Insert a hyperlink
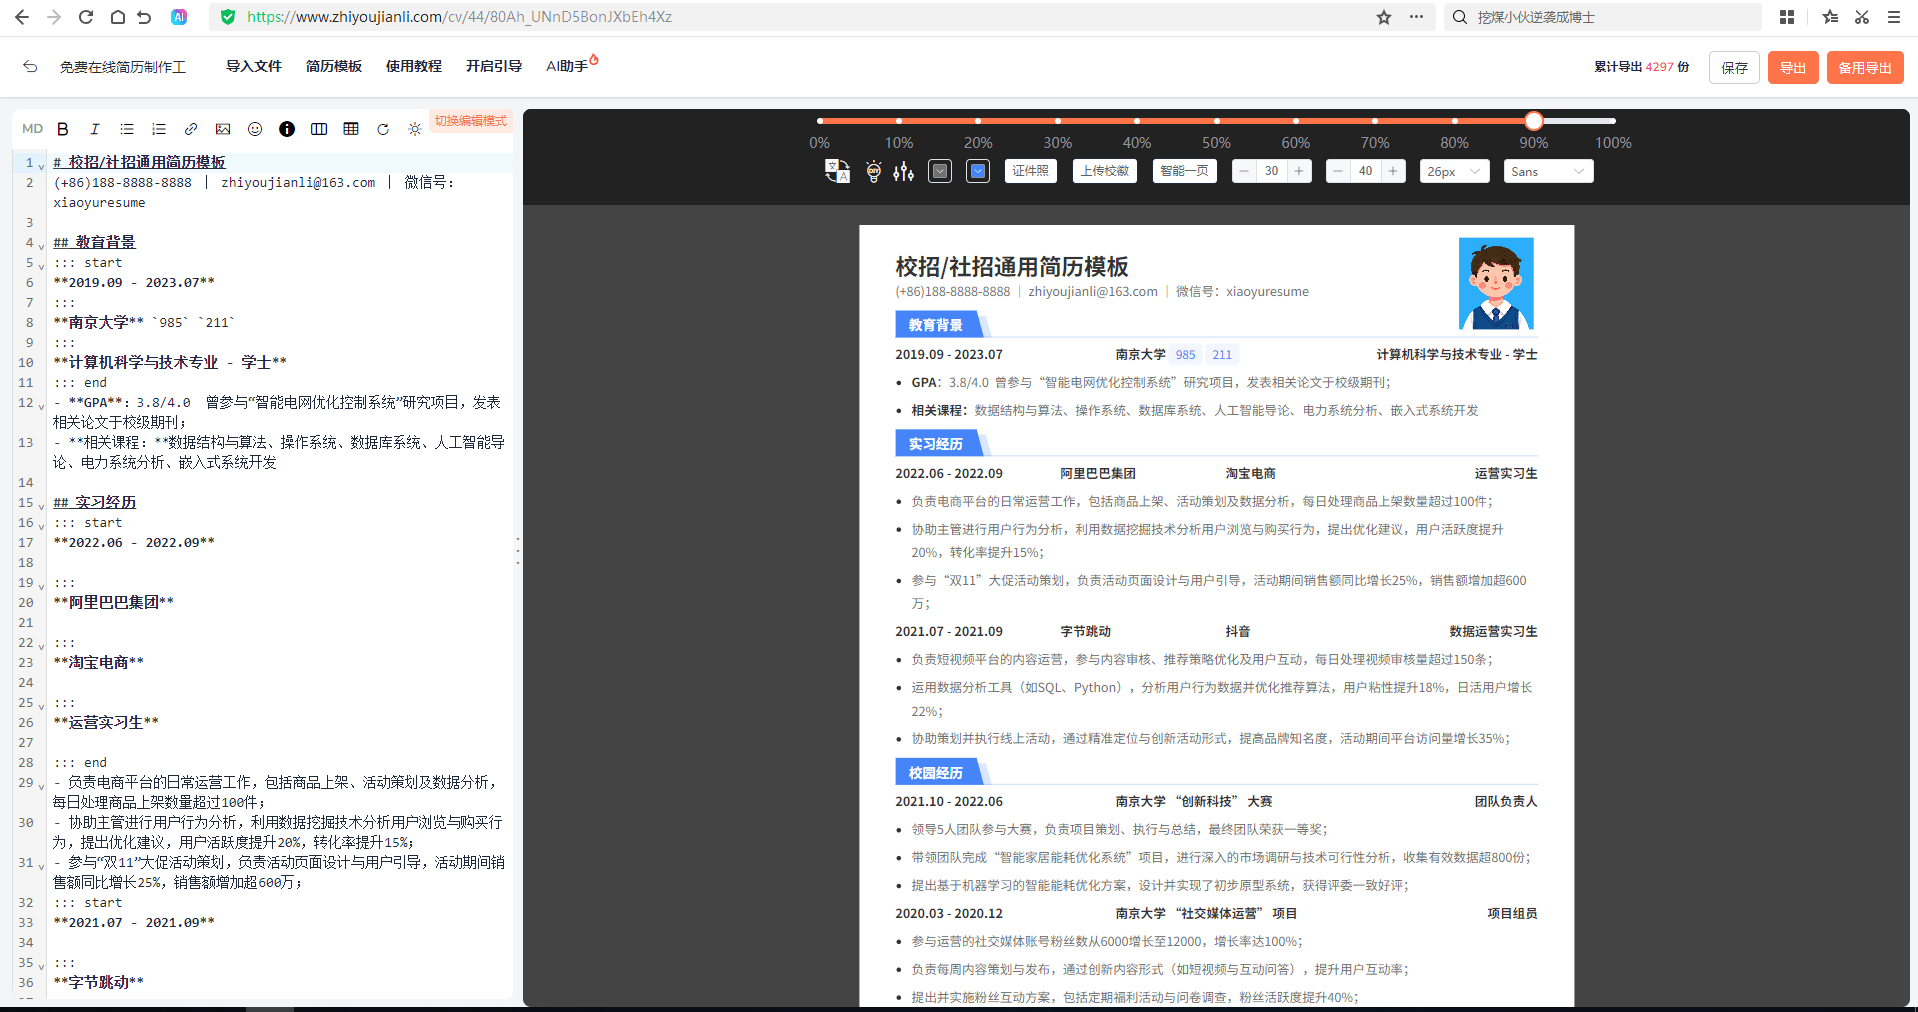 tap(191, 129)
